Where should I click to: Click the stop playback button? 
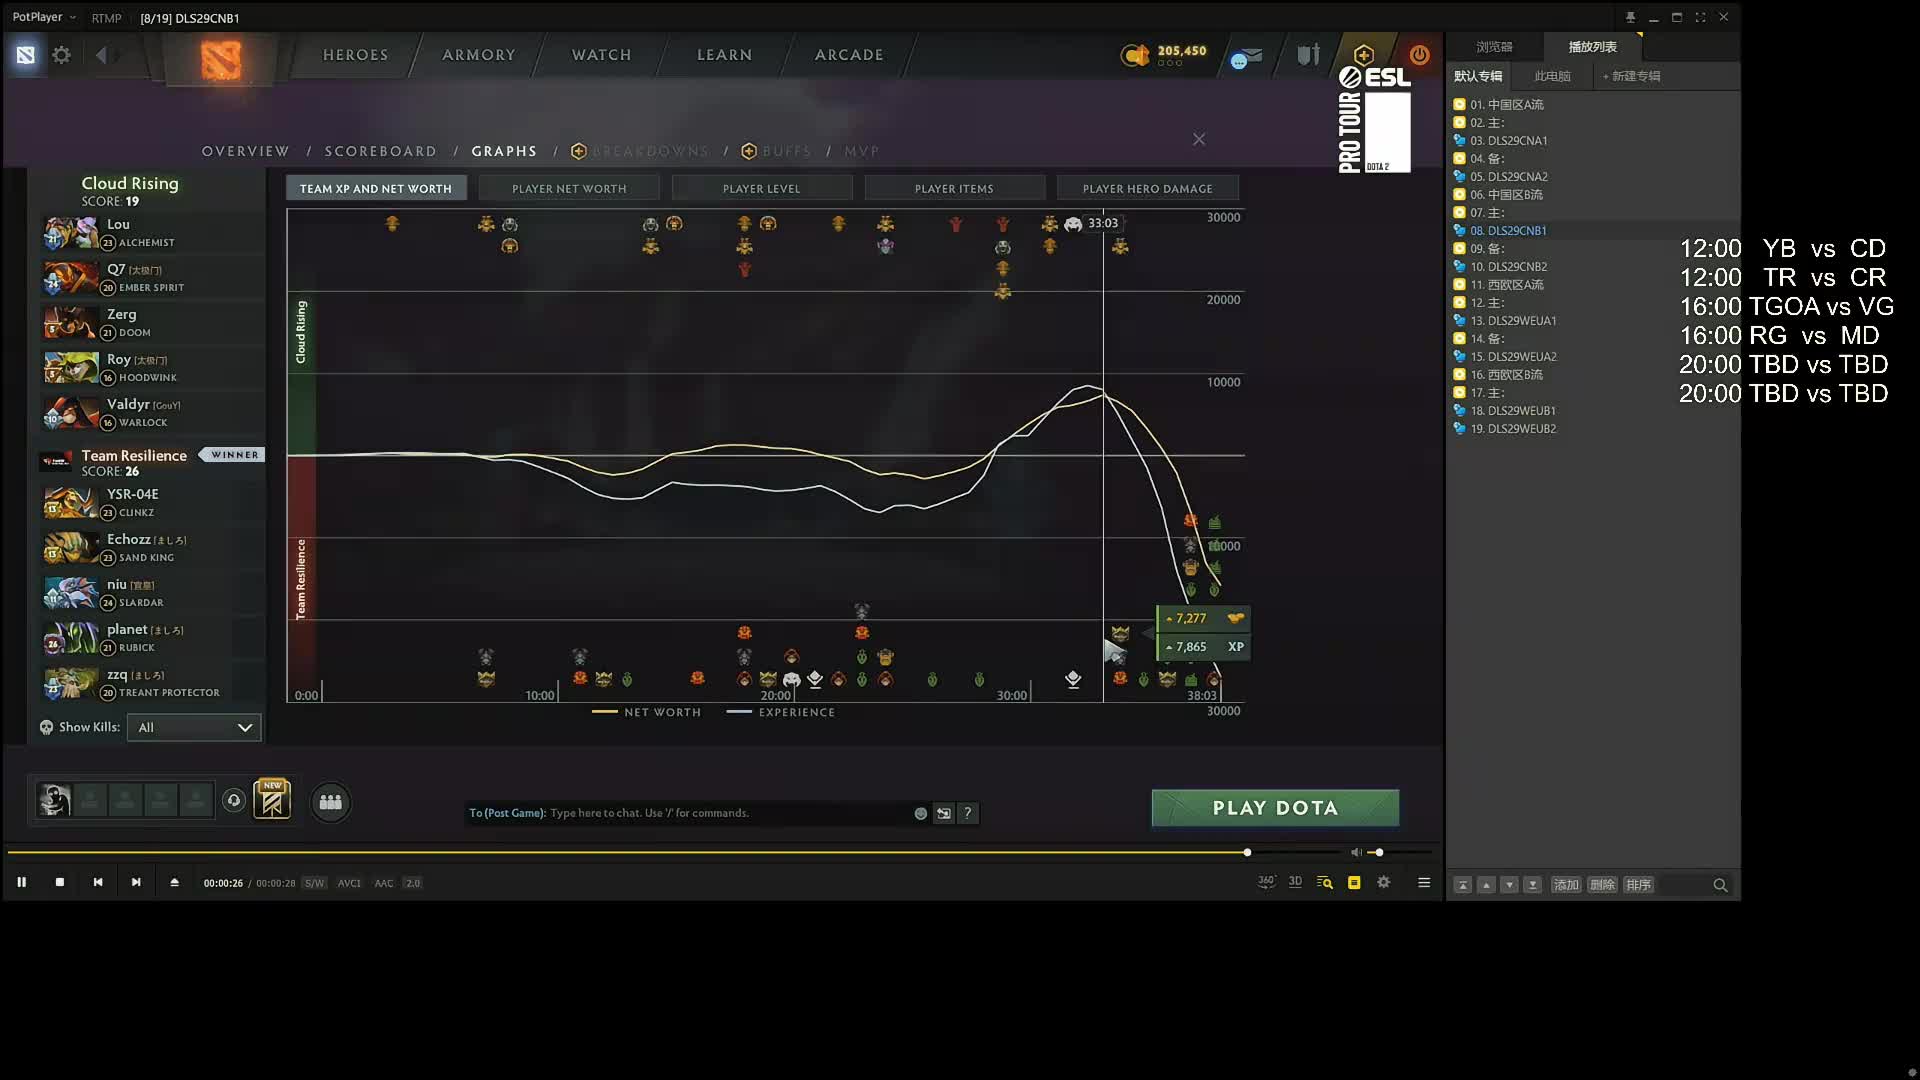coord(60,882)
